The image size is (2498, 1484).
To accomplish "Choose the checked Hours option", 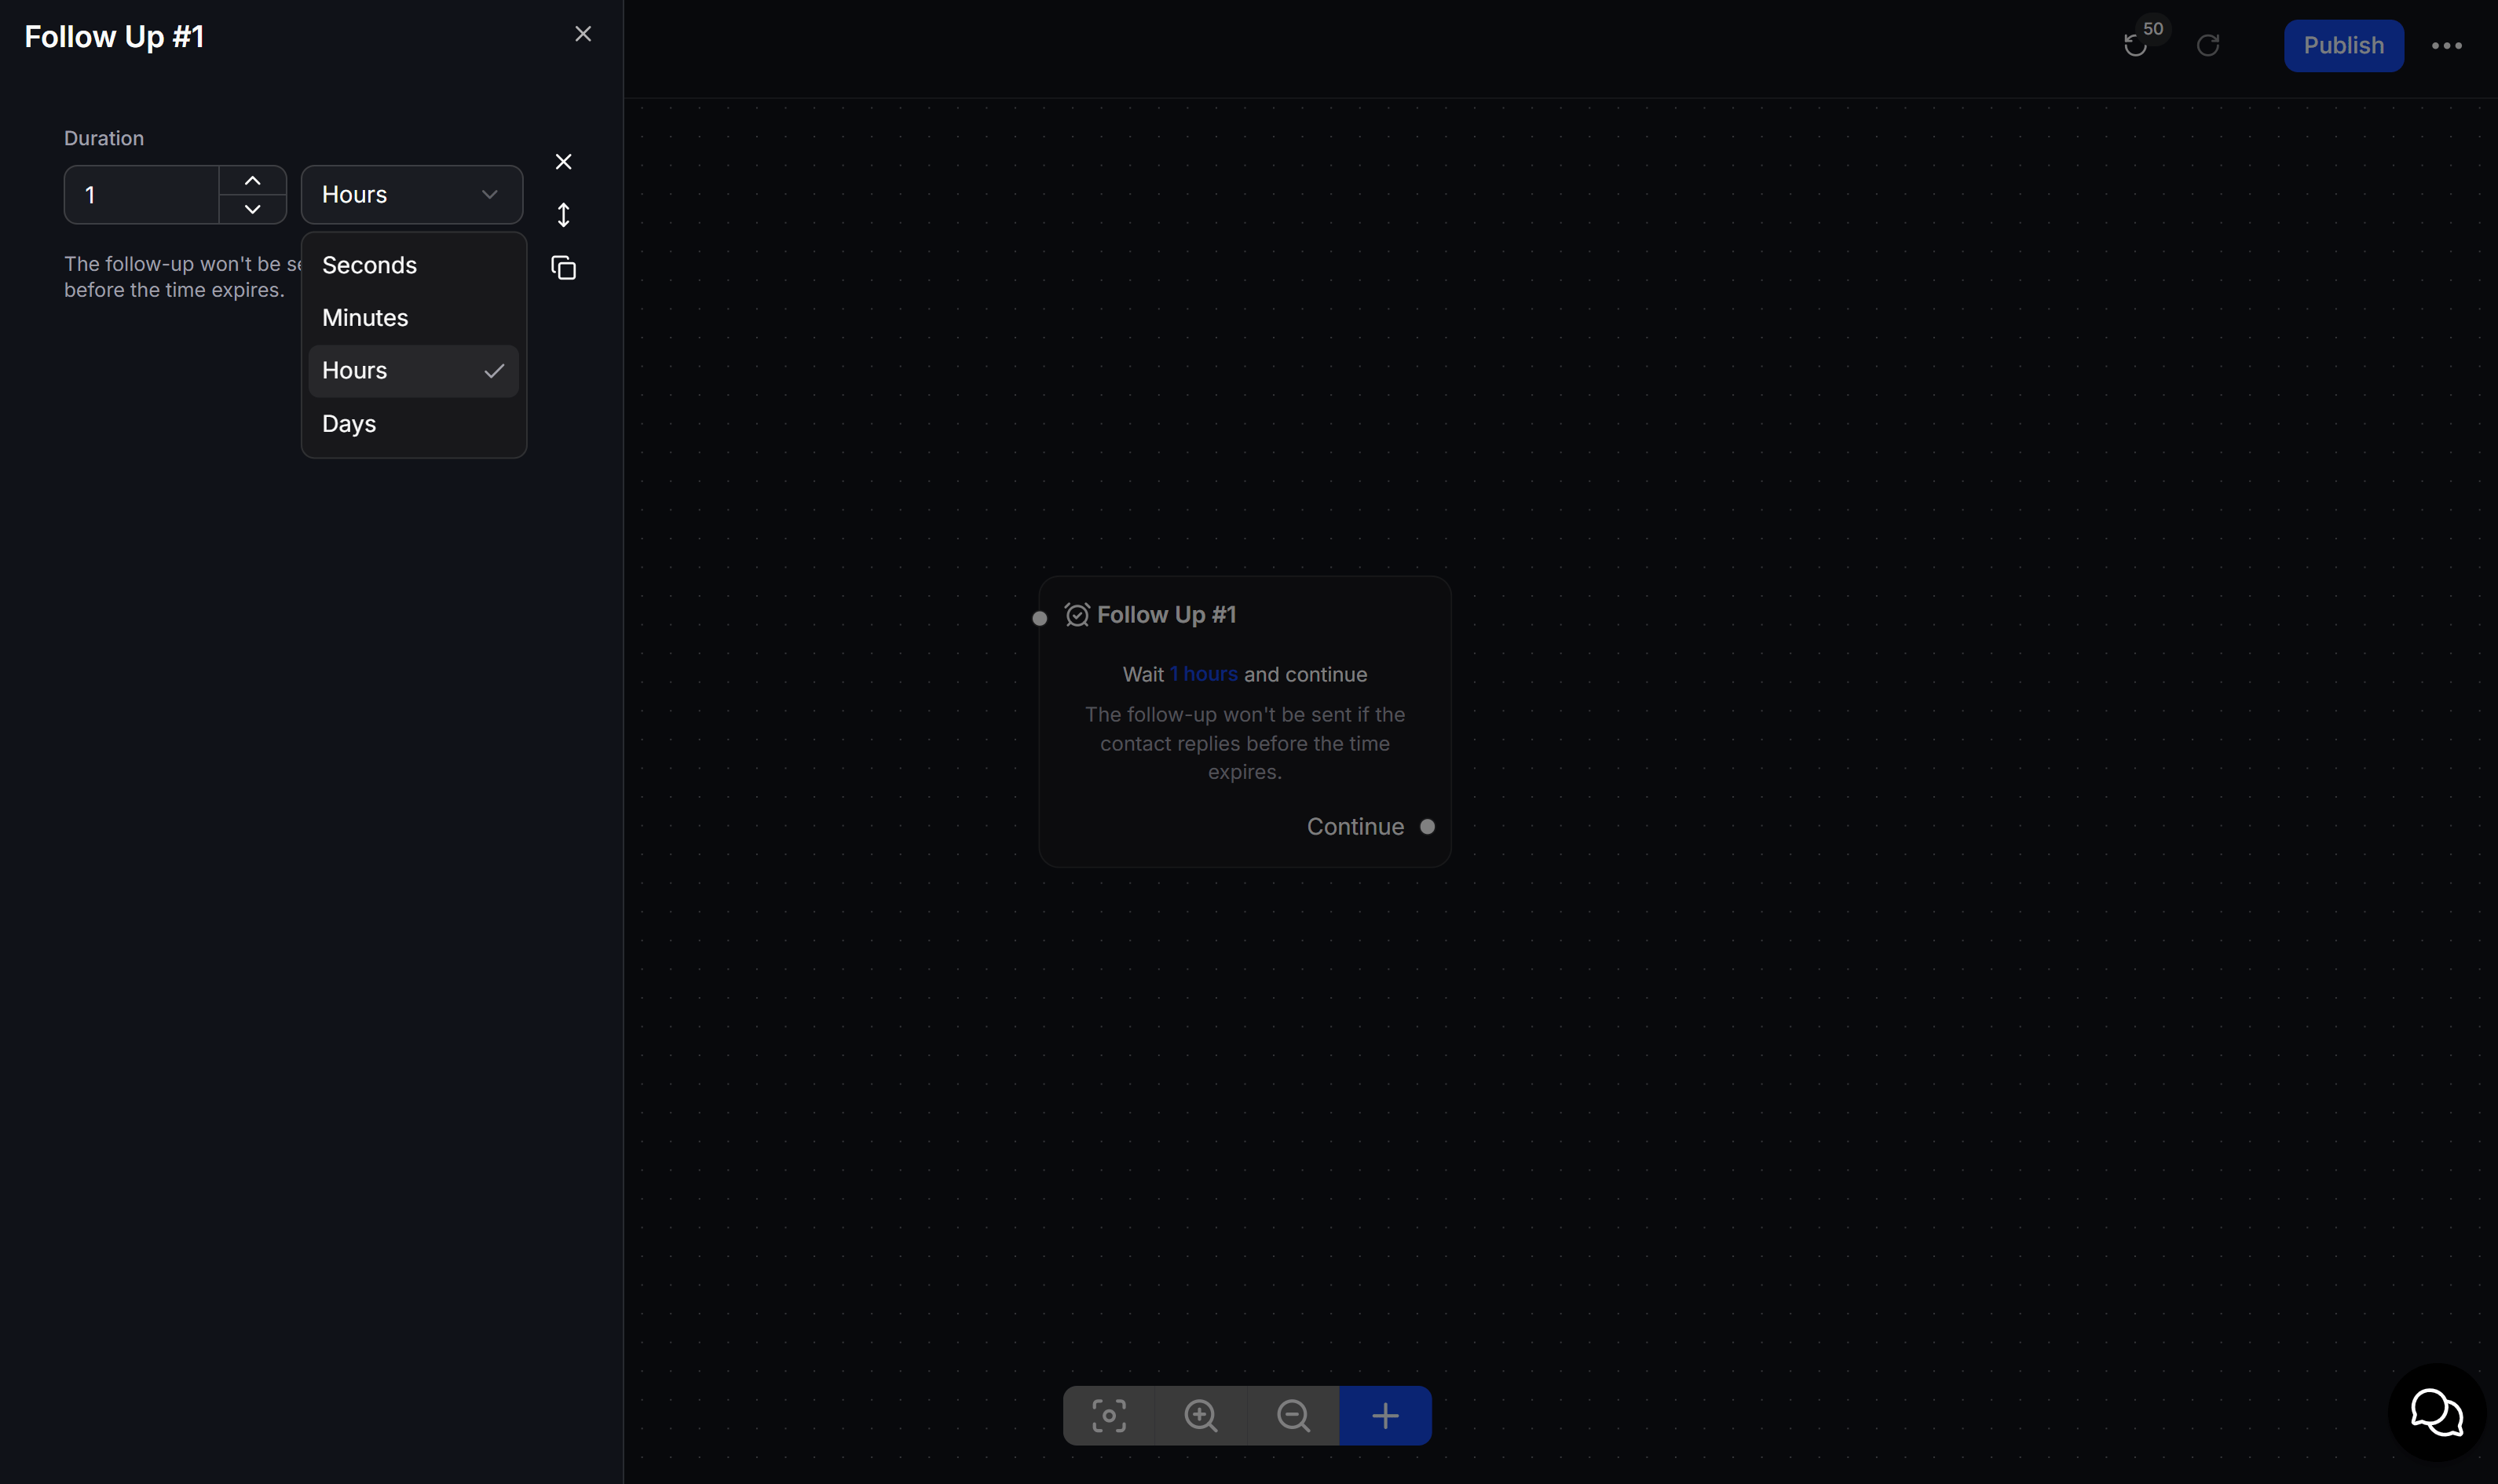I will coord(413,371).
